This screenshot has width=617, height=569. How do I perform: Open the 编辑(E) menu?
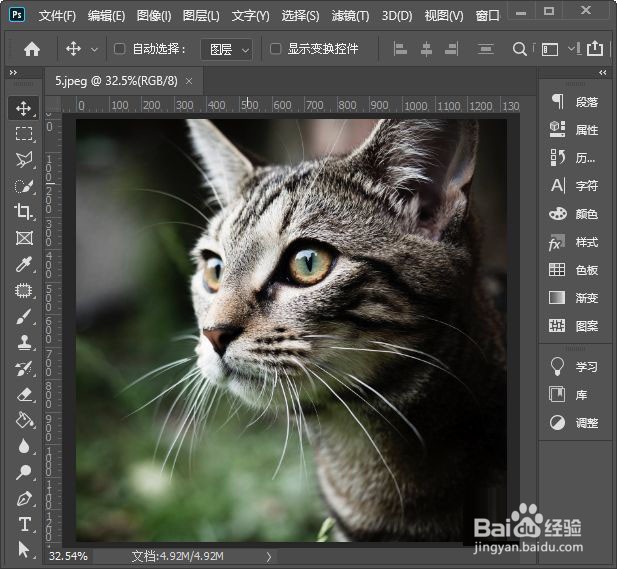[106, 16]
